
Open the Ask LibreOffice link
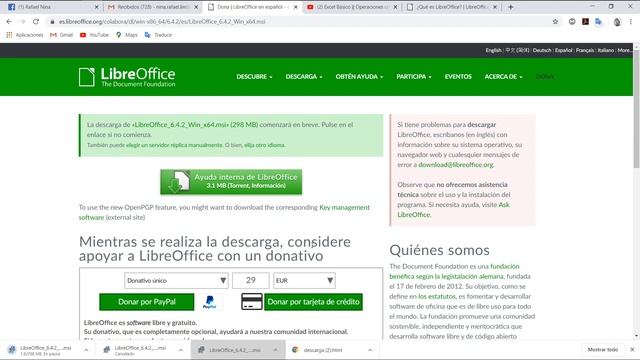[453, 210]
